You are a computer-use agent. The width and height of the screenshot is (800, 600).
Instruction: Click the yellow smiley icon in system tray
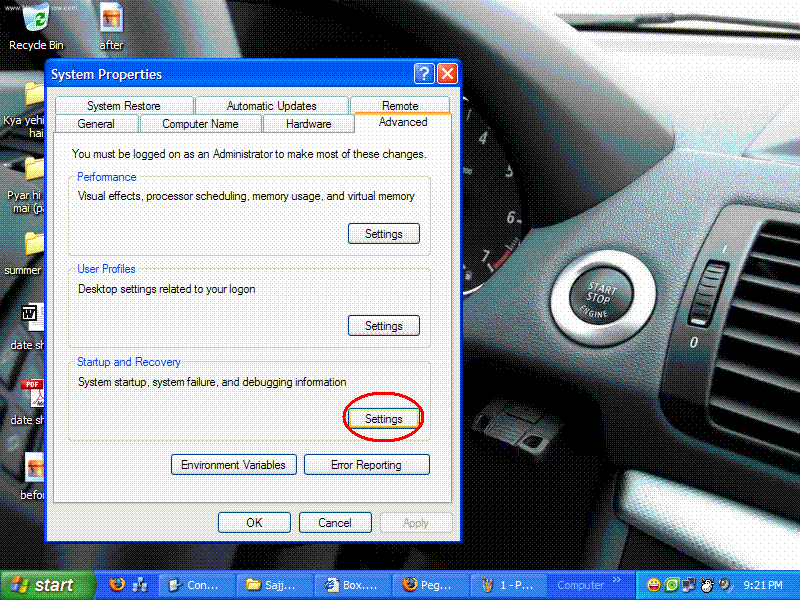tap(654, 584)
